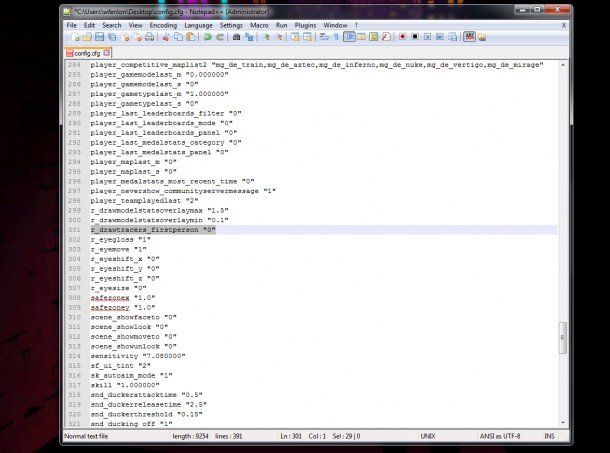Click the menu bar X close-document button
This screenshot has width=610, height=453.
click(564, 25)
